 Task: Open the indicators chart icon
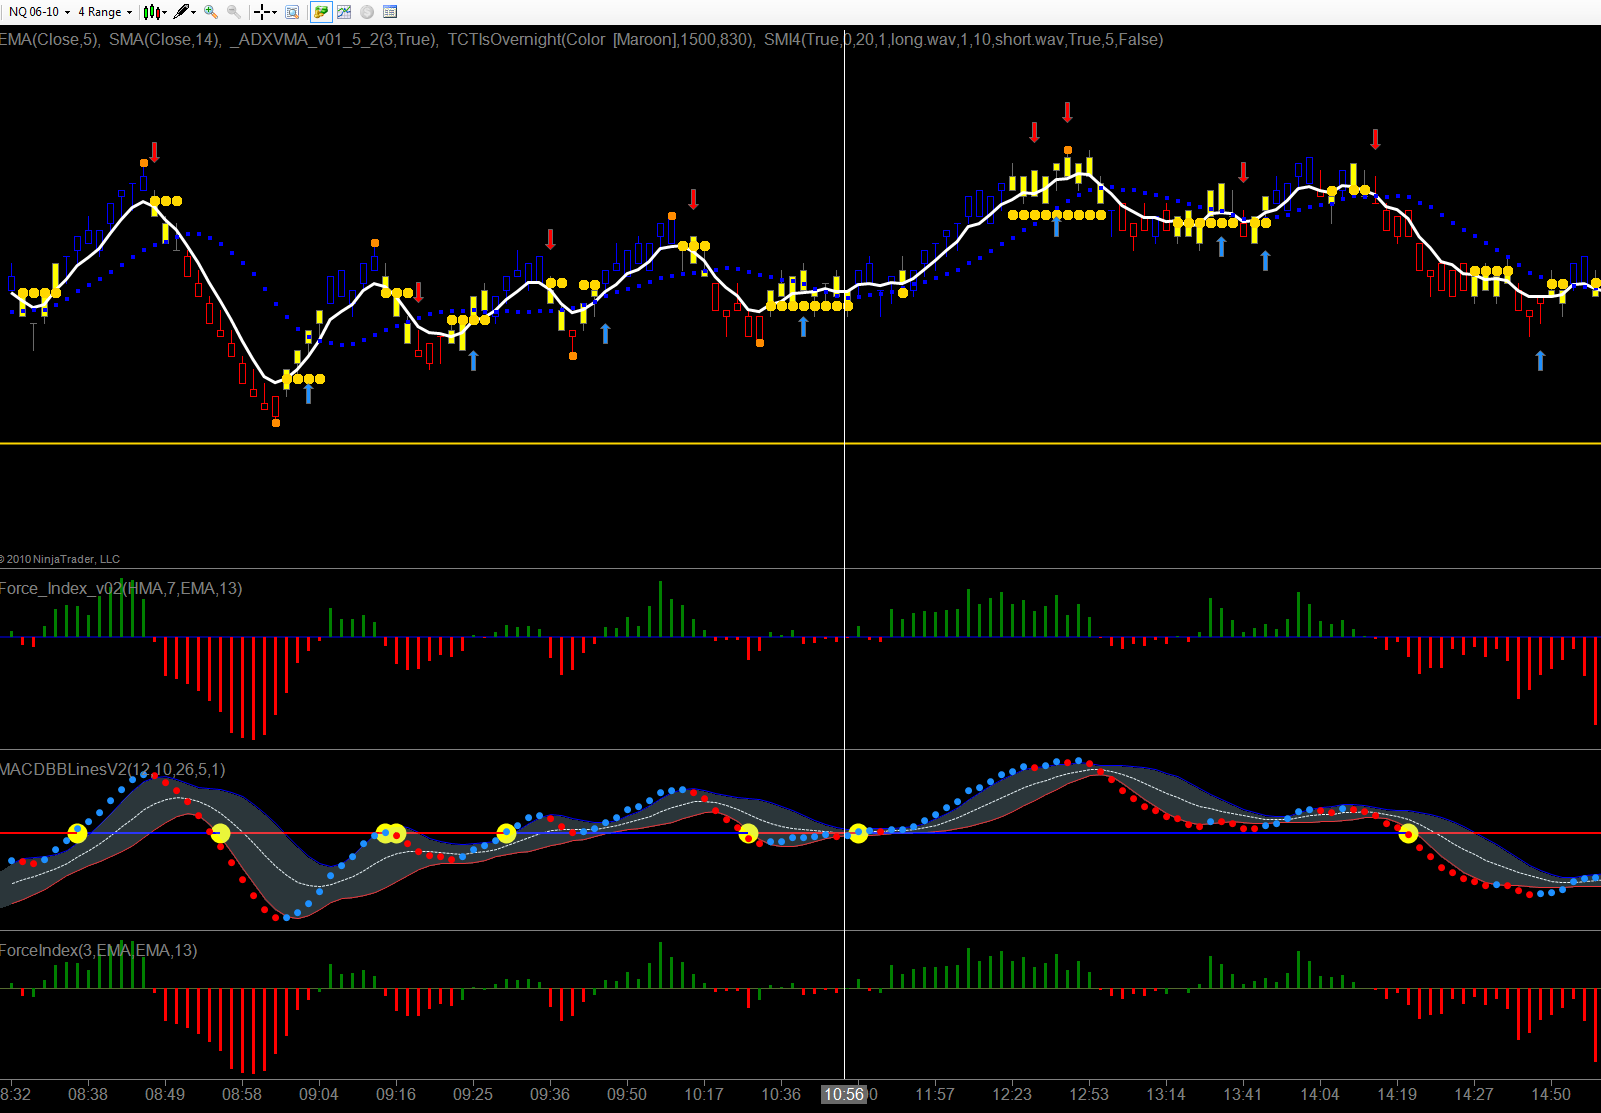[x=344, y=12]
